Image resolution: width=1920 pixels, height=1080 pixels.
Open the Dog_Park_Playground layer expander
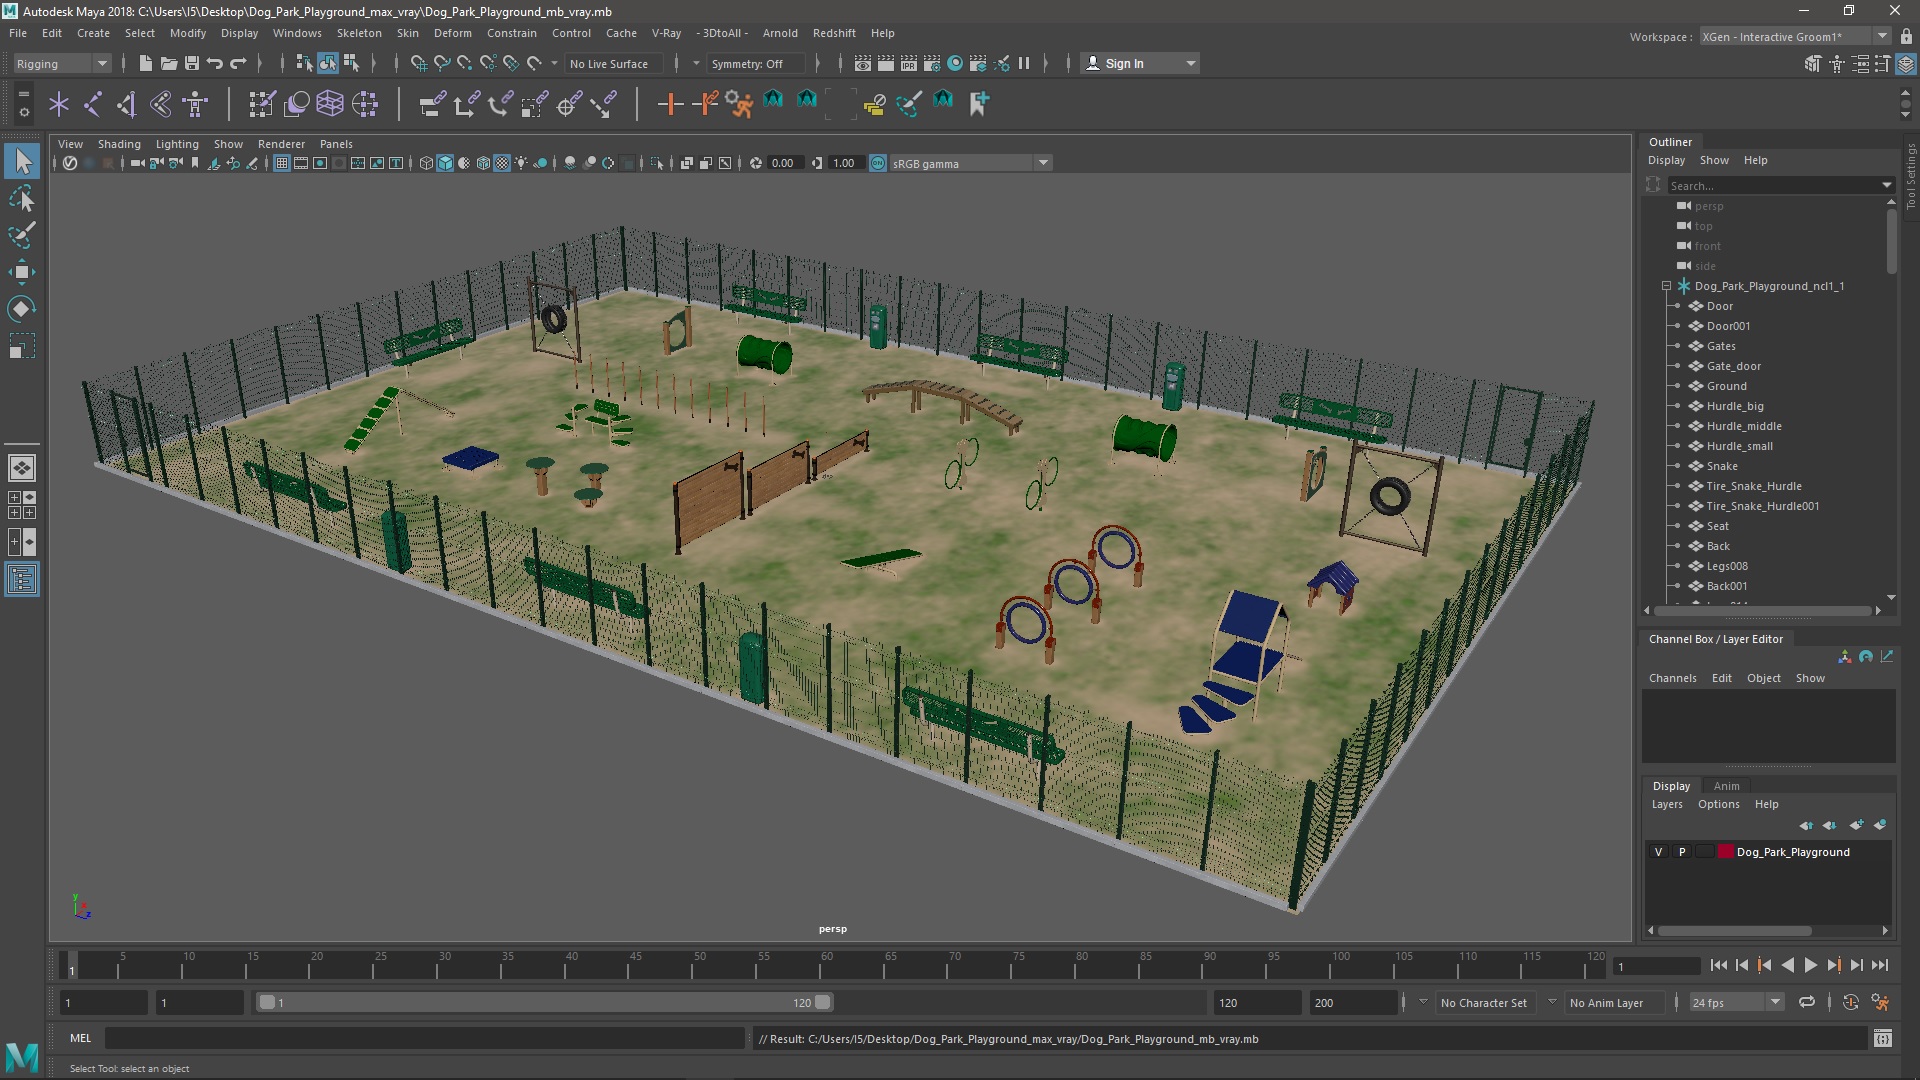click(x=1665, y=286)
